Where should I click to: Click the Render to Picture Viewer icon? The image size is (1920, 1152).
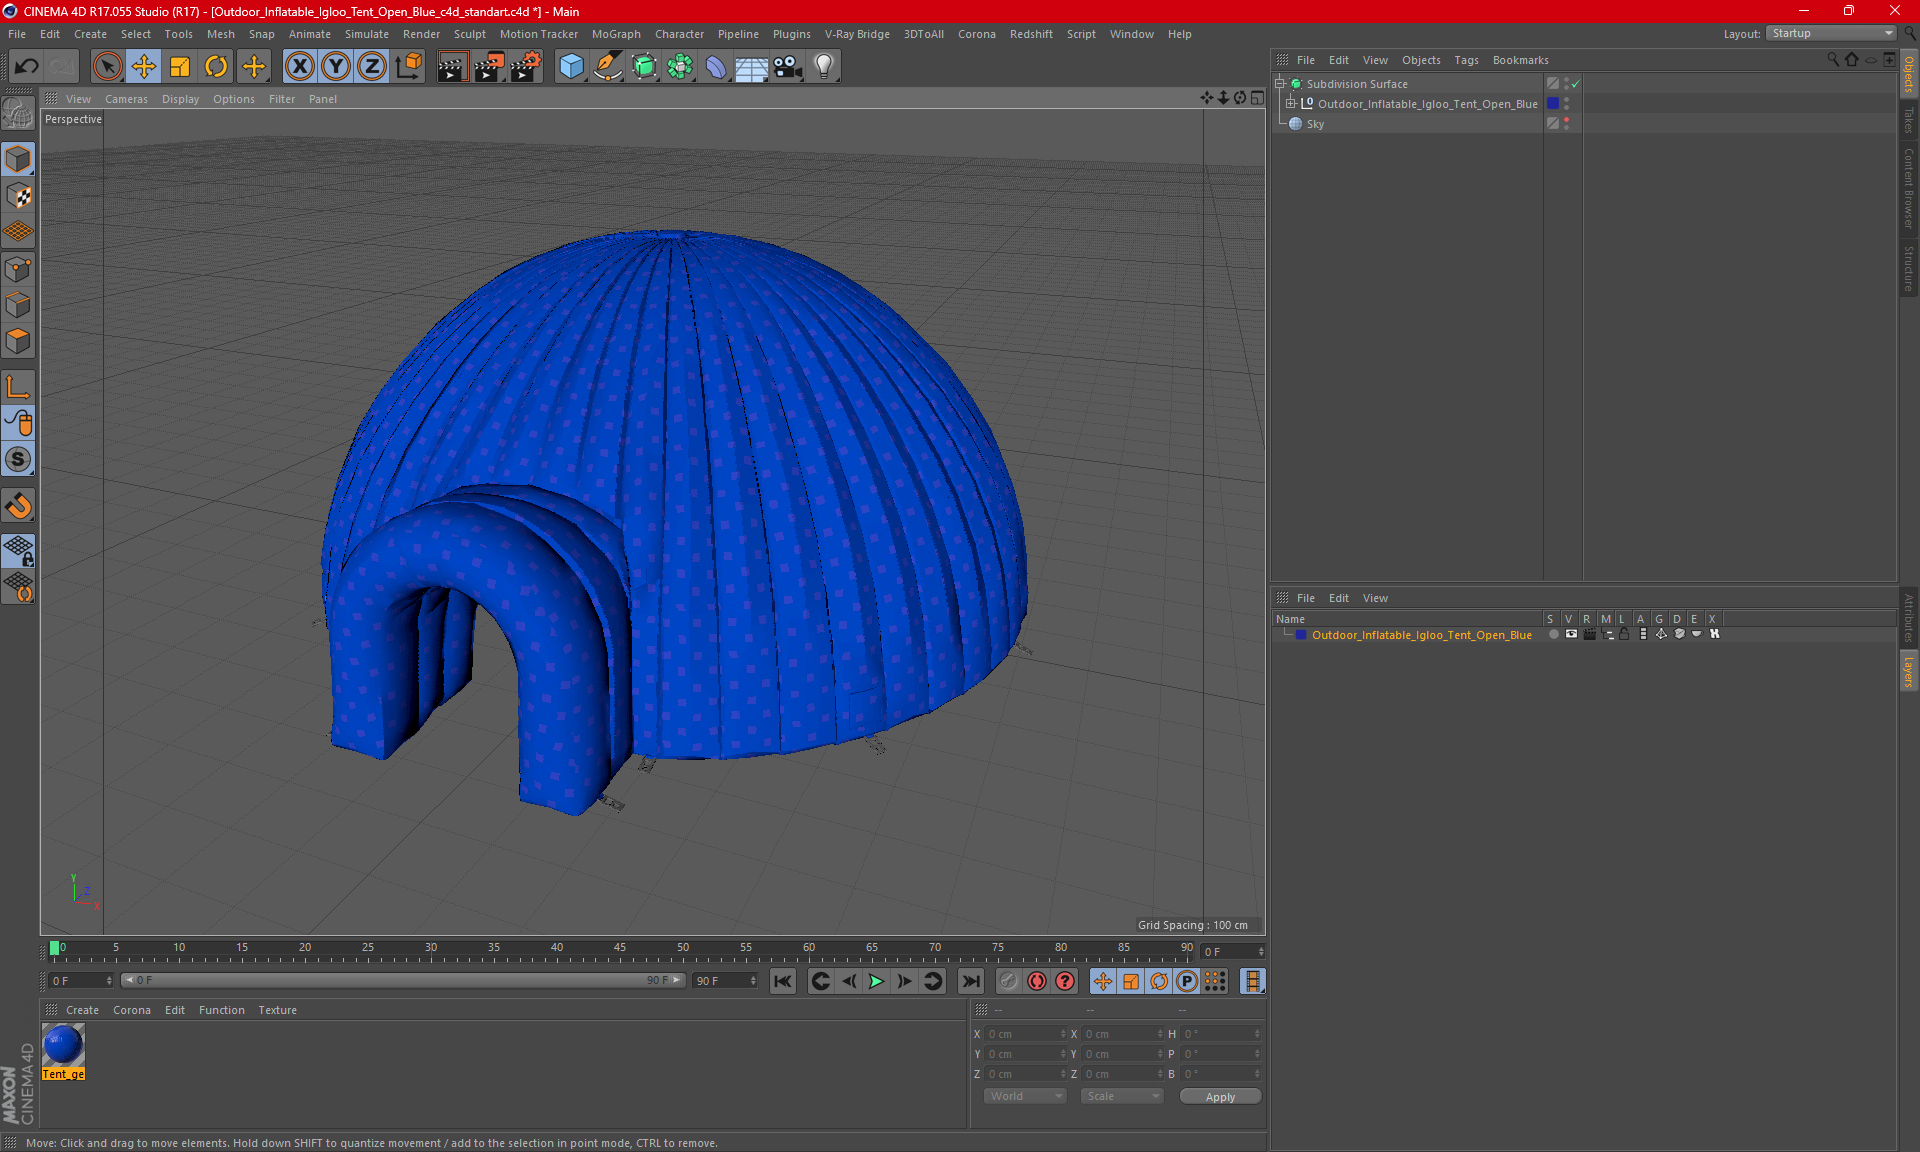coord(489,67)
